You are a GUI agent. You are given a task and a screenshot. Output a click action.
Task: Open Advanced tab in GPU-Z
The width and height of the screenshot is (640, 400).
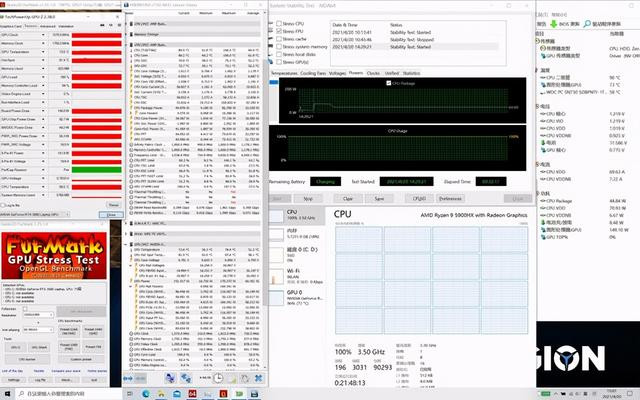tap(48, 26)
